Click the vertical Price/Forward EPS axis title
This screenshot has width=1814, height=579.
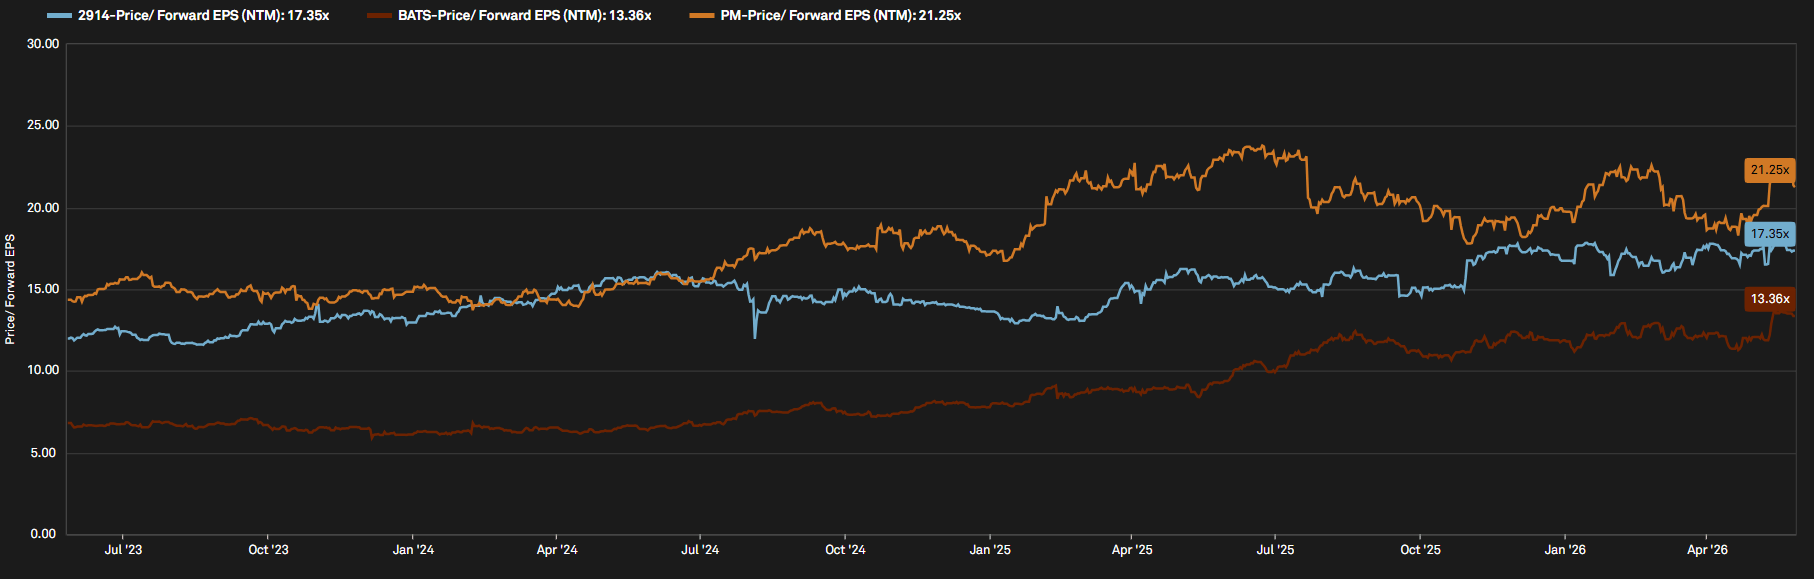pyautogui.click(x=10, y=289)
